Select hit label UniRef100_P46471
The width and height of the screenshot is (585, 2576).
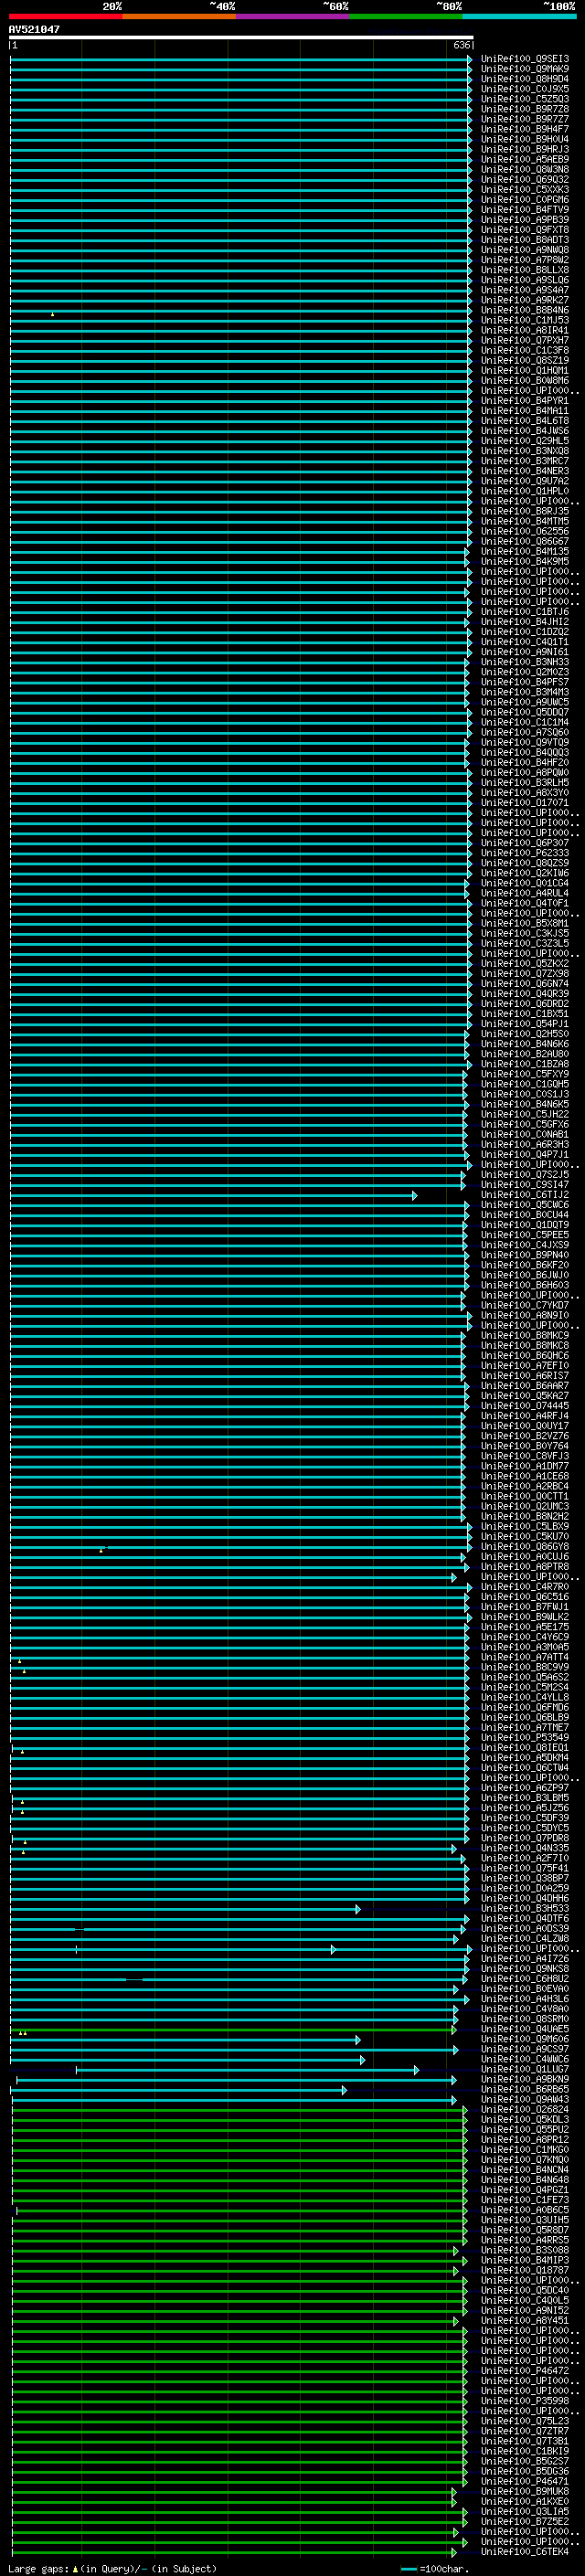point(525,2482)
